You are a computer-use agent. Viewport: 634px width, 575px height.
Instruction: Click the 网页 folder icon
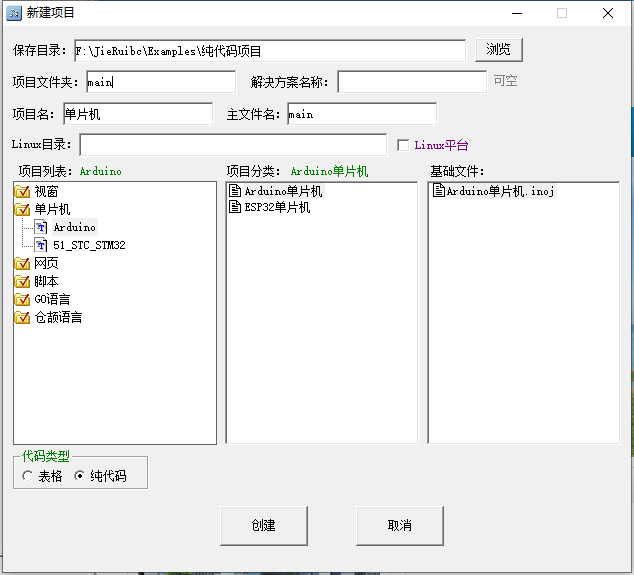(22, 263)
